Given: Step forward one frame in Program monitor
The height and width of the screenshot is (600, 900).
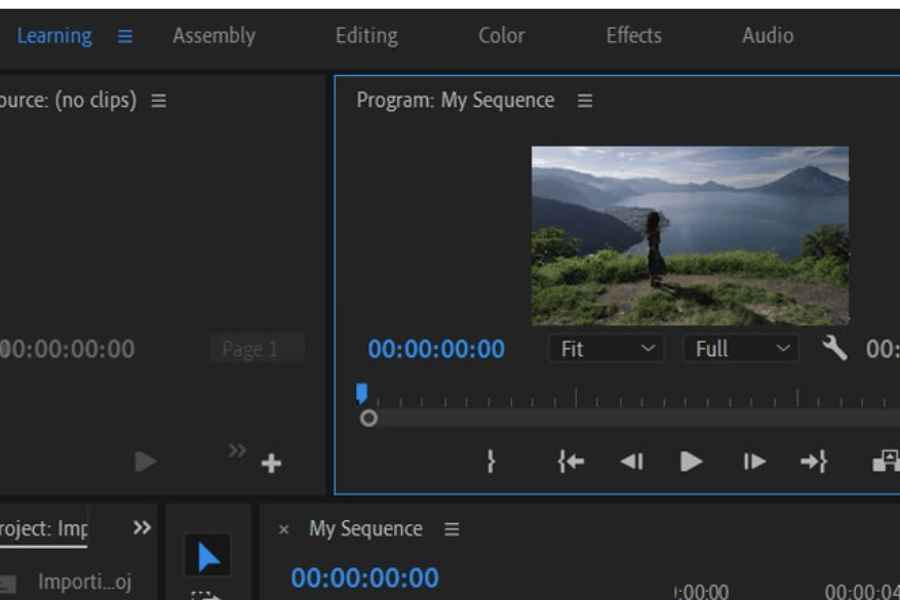Looking at the screenshot, I should [x=754, y=461].
